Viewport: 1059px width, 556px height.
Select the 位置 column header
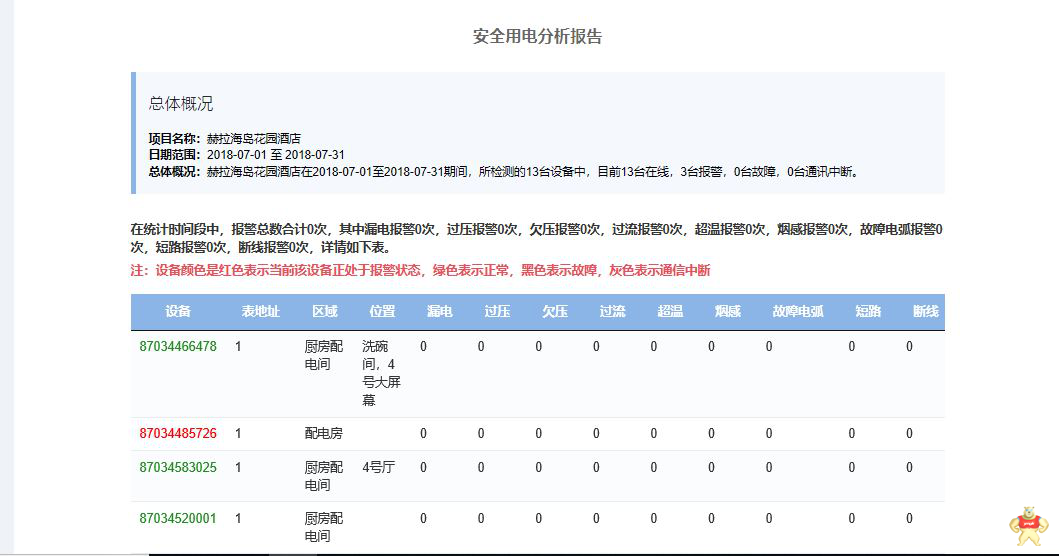coord(382,312)
